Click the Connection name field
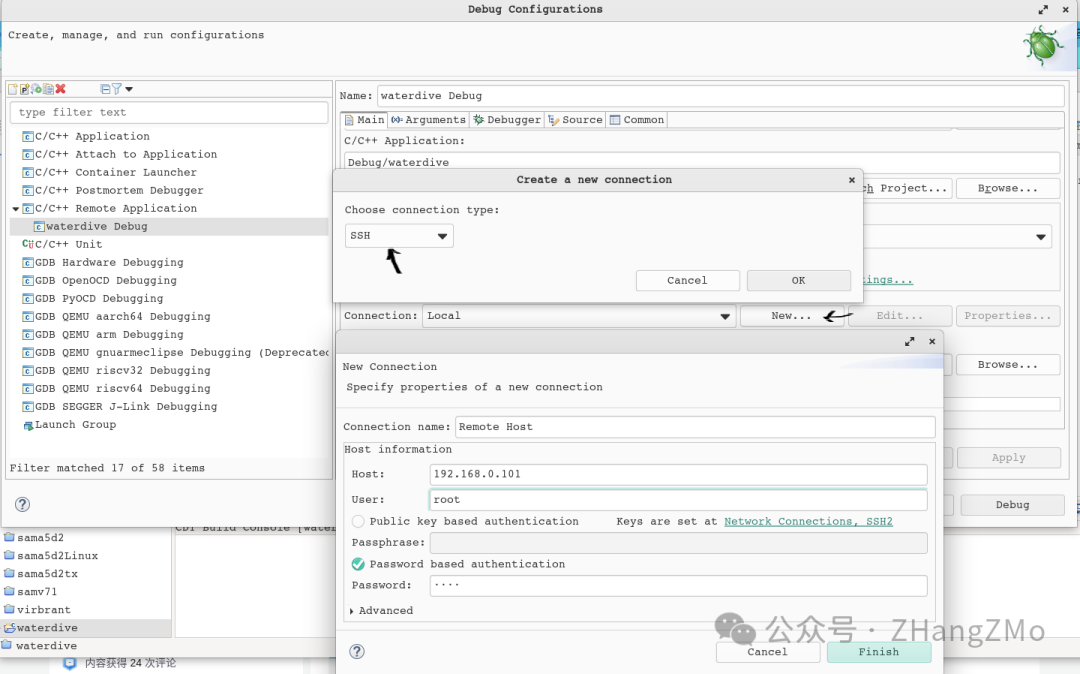The height and width of the screenshot is (674, 1080). [x=695, y=427]
